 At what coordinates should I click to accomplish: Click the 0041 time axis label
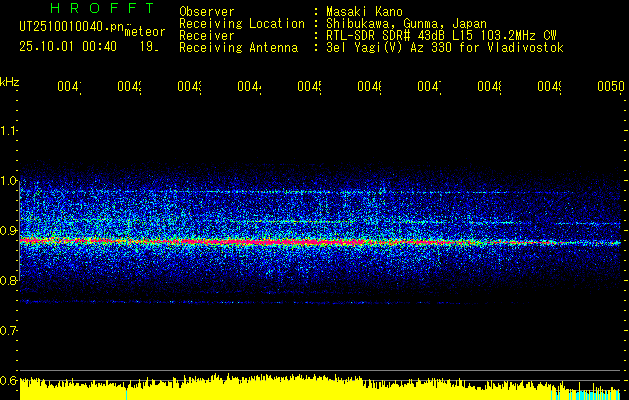pos(69,86)
